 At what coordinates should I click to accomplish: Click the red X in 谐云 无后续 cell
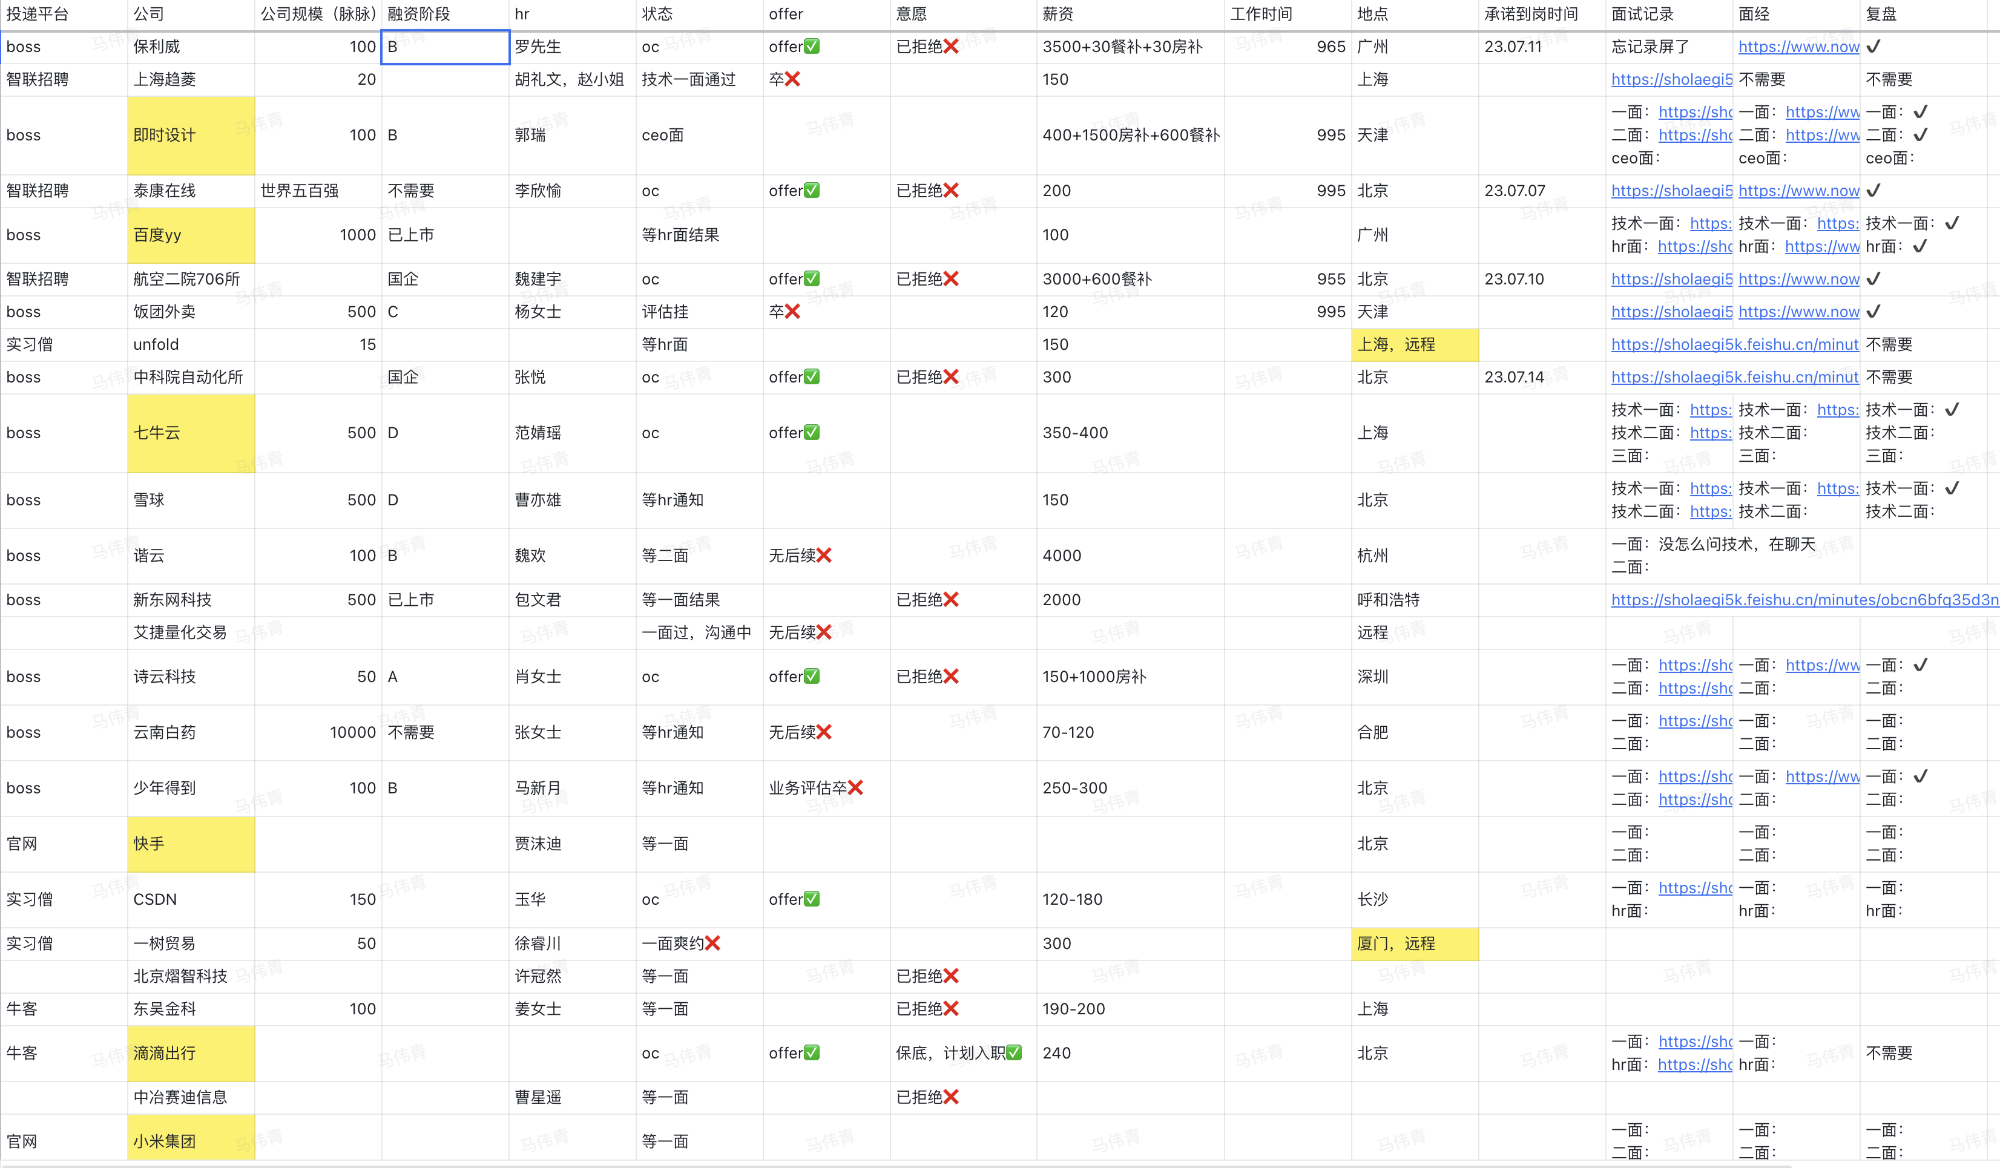click(824, 555)
